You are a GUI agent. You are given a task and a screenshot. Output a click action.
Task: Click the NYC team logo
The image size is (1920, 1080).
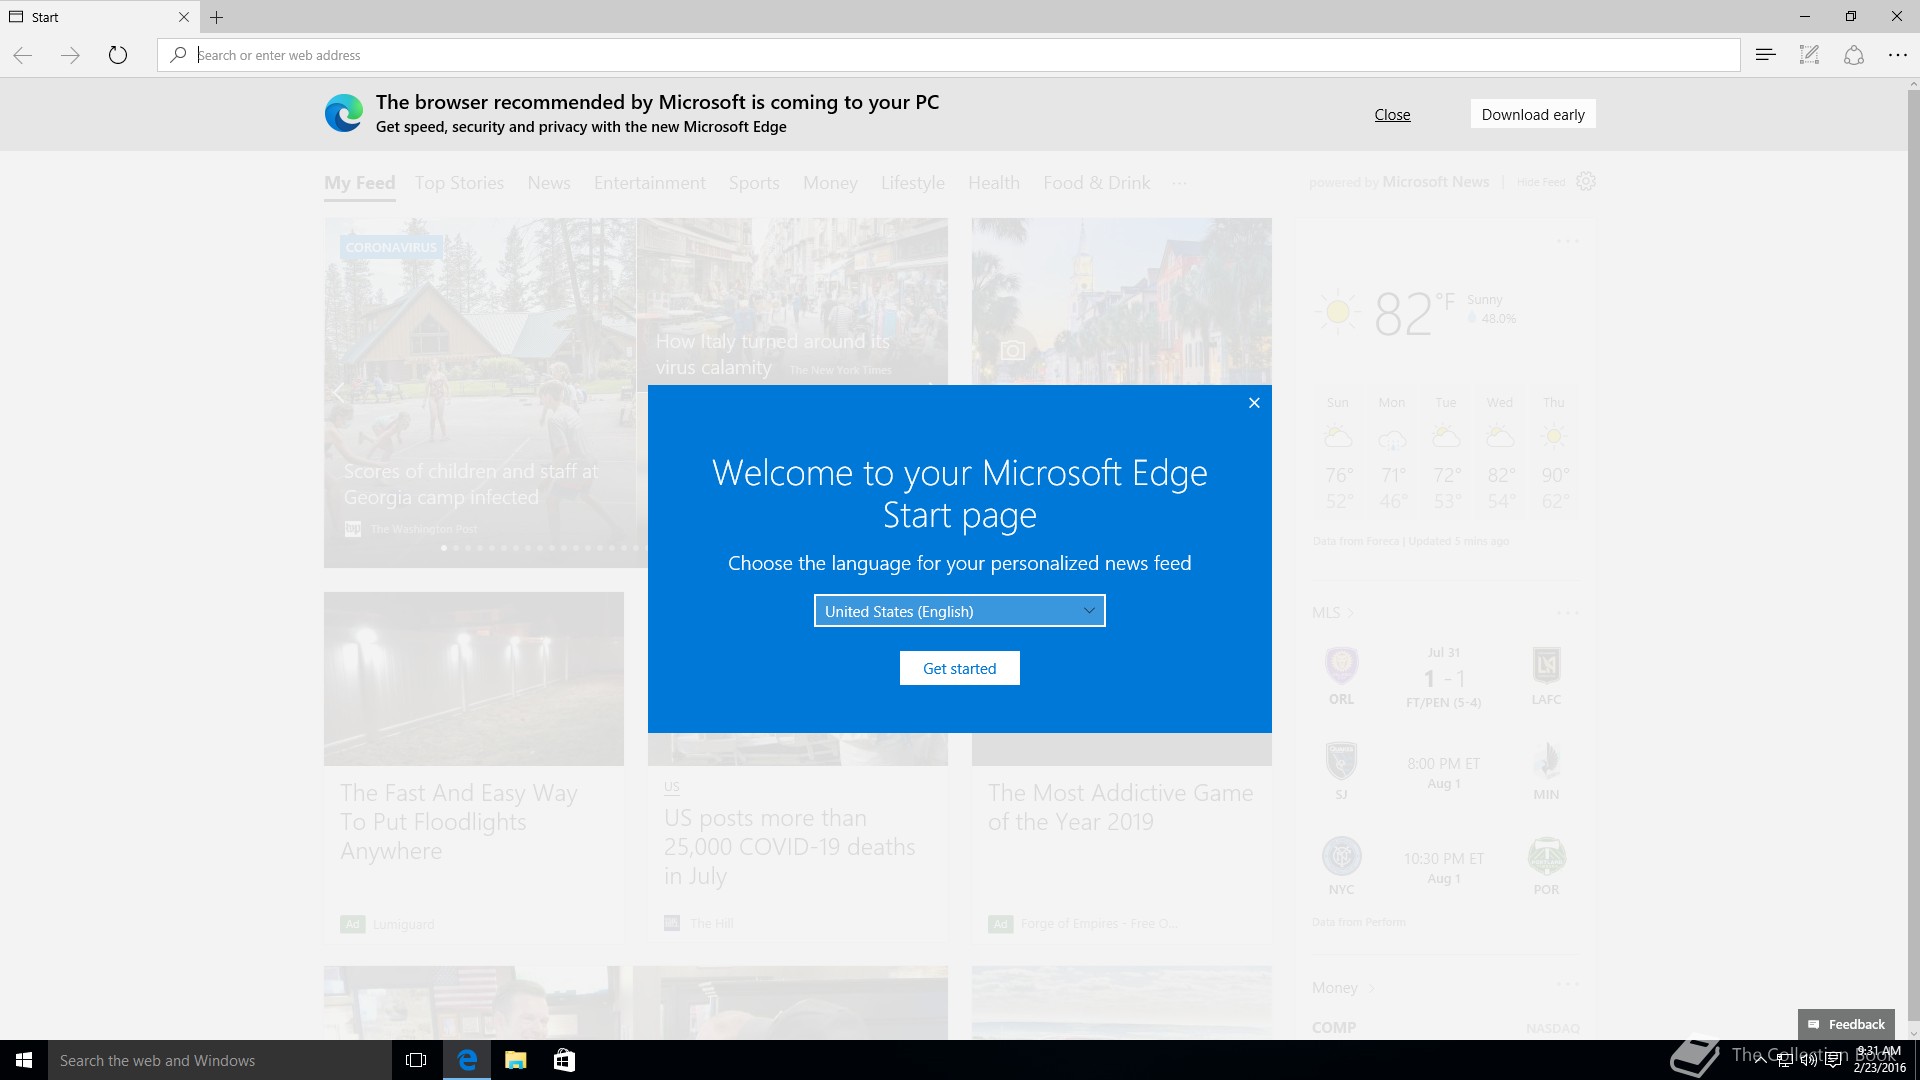point(1341,856)
